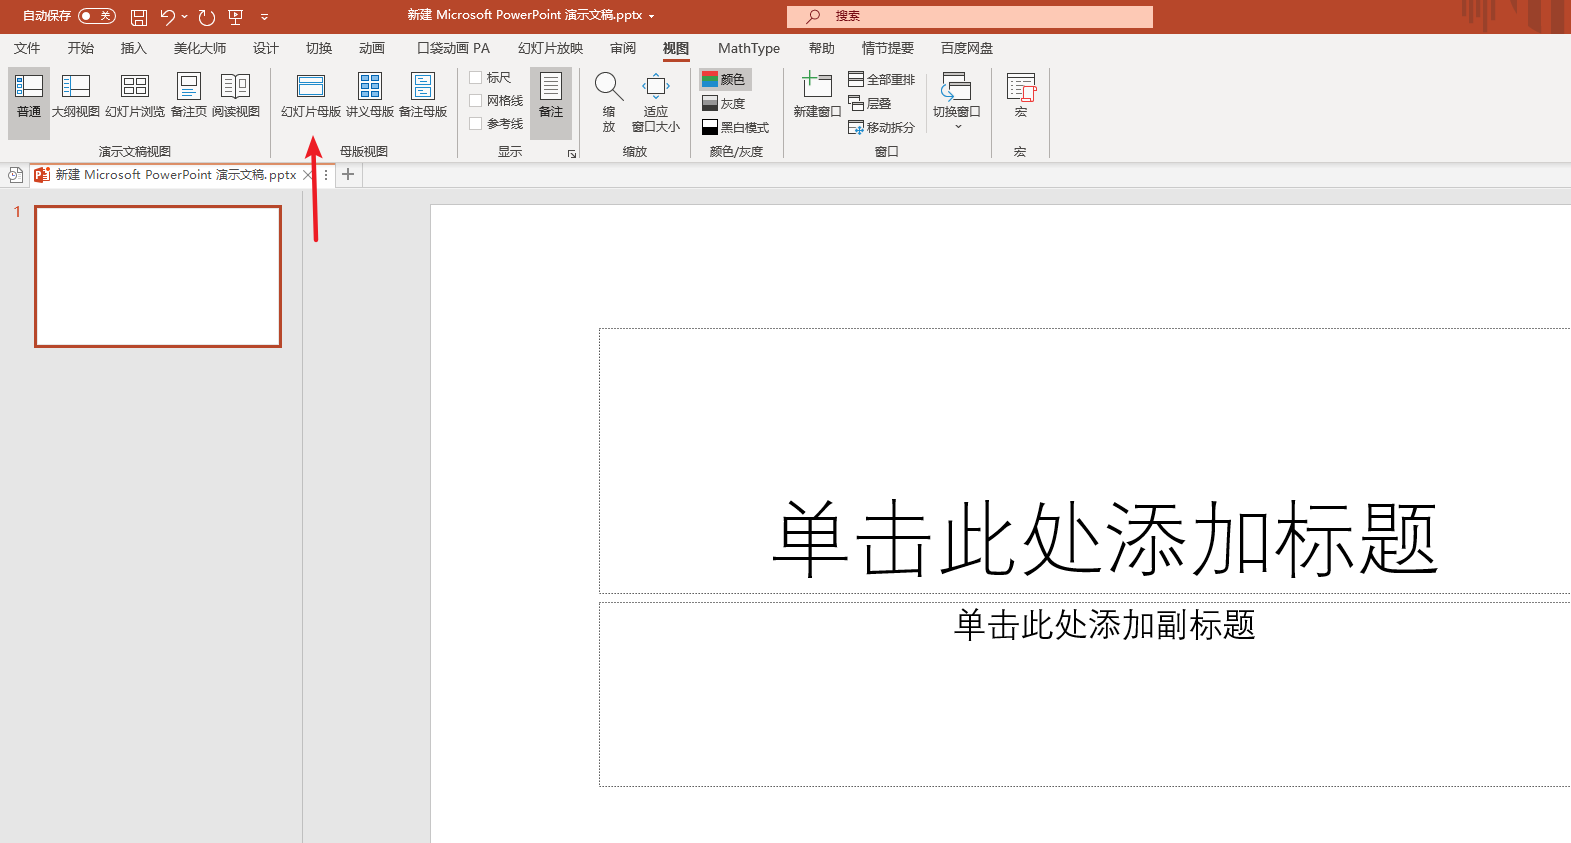
Task: Open Slide Sorter view (幻灯片浏览)
Action: (x=135, y=97)
